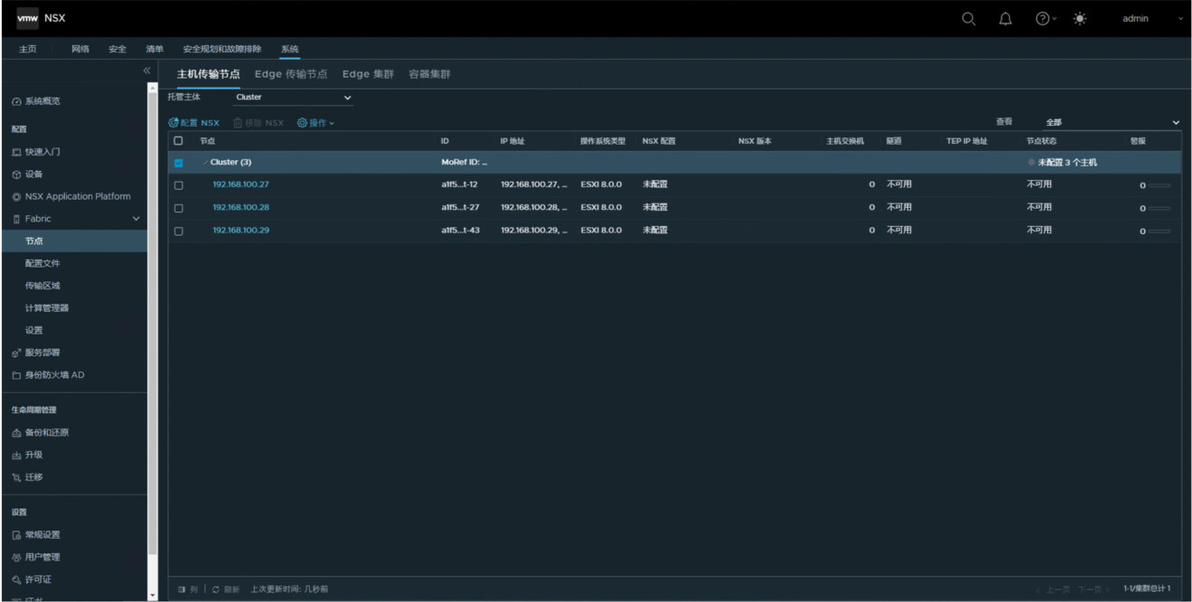This screenshot has height=602, width=1192.
Task: Open the search magnifier icon
Action: tap(968, 19)
